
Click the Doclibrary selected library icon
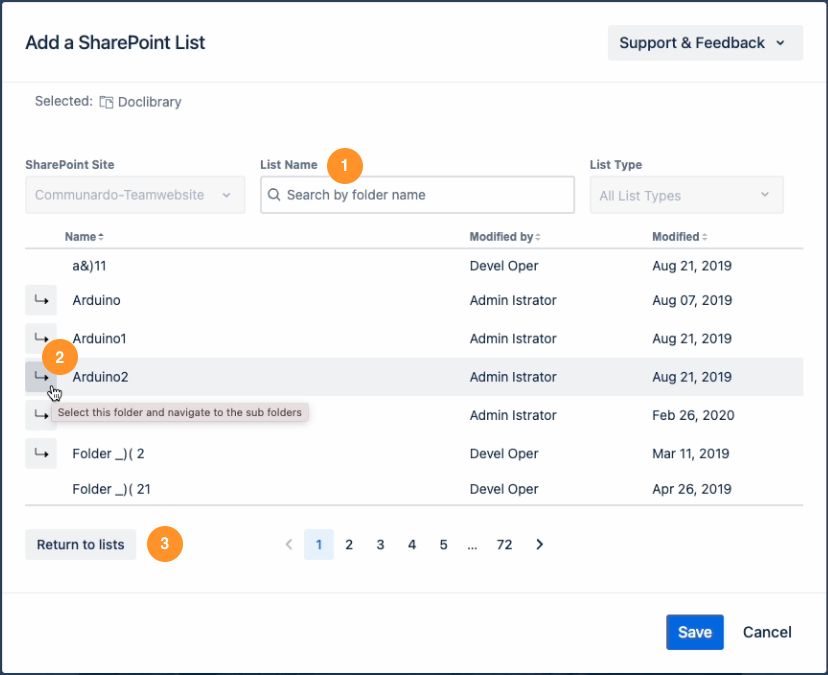point(105,102)
